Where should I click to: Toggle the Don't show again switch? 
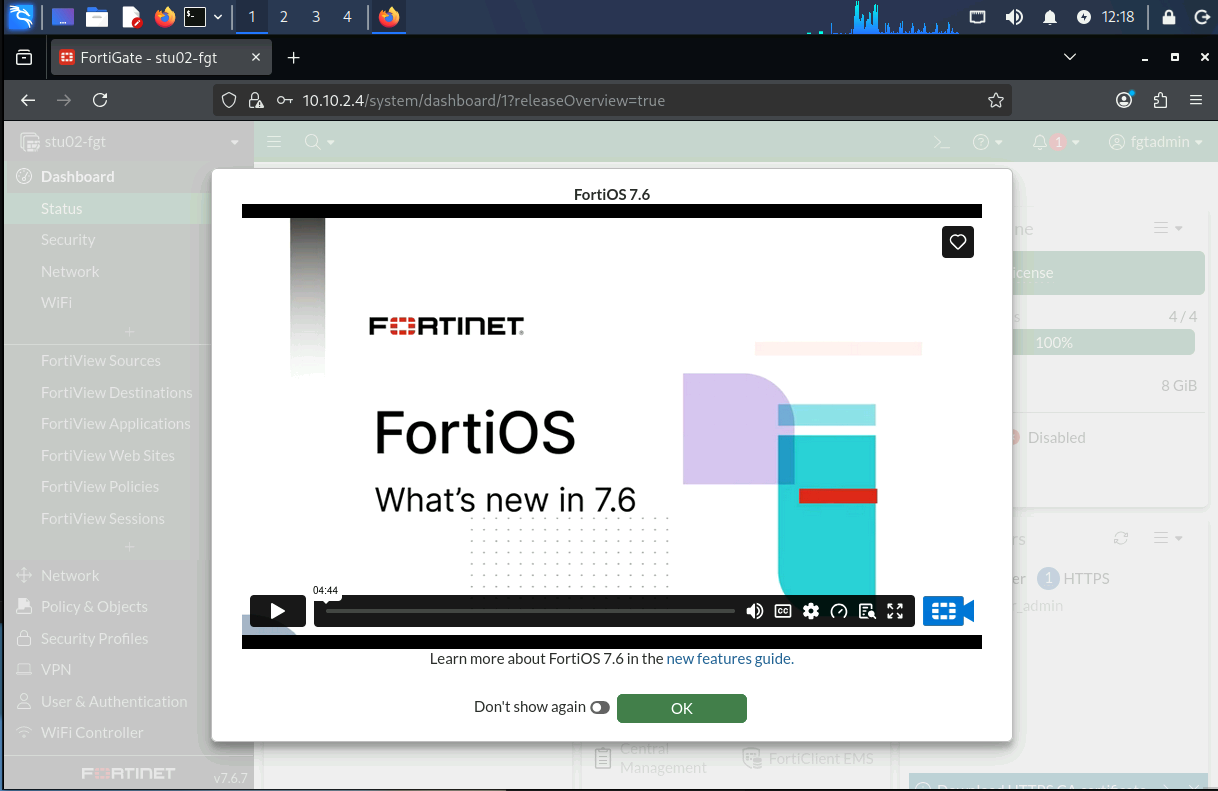599,707
